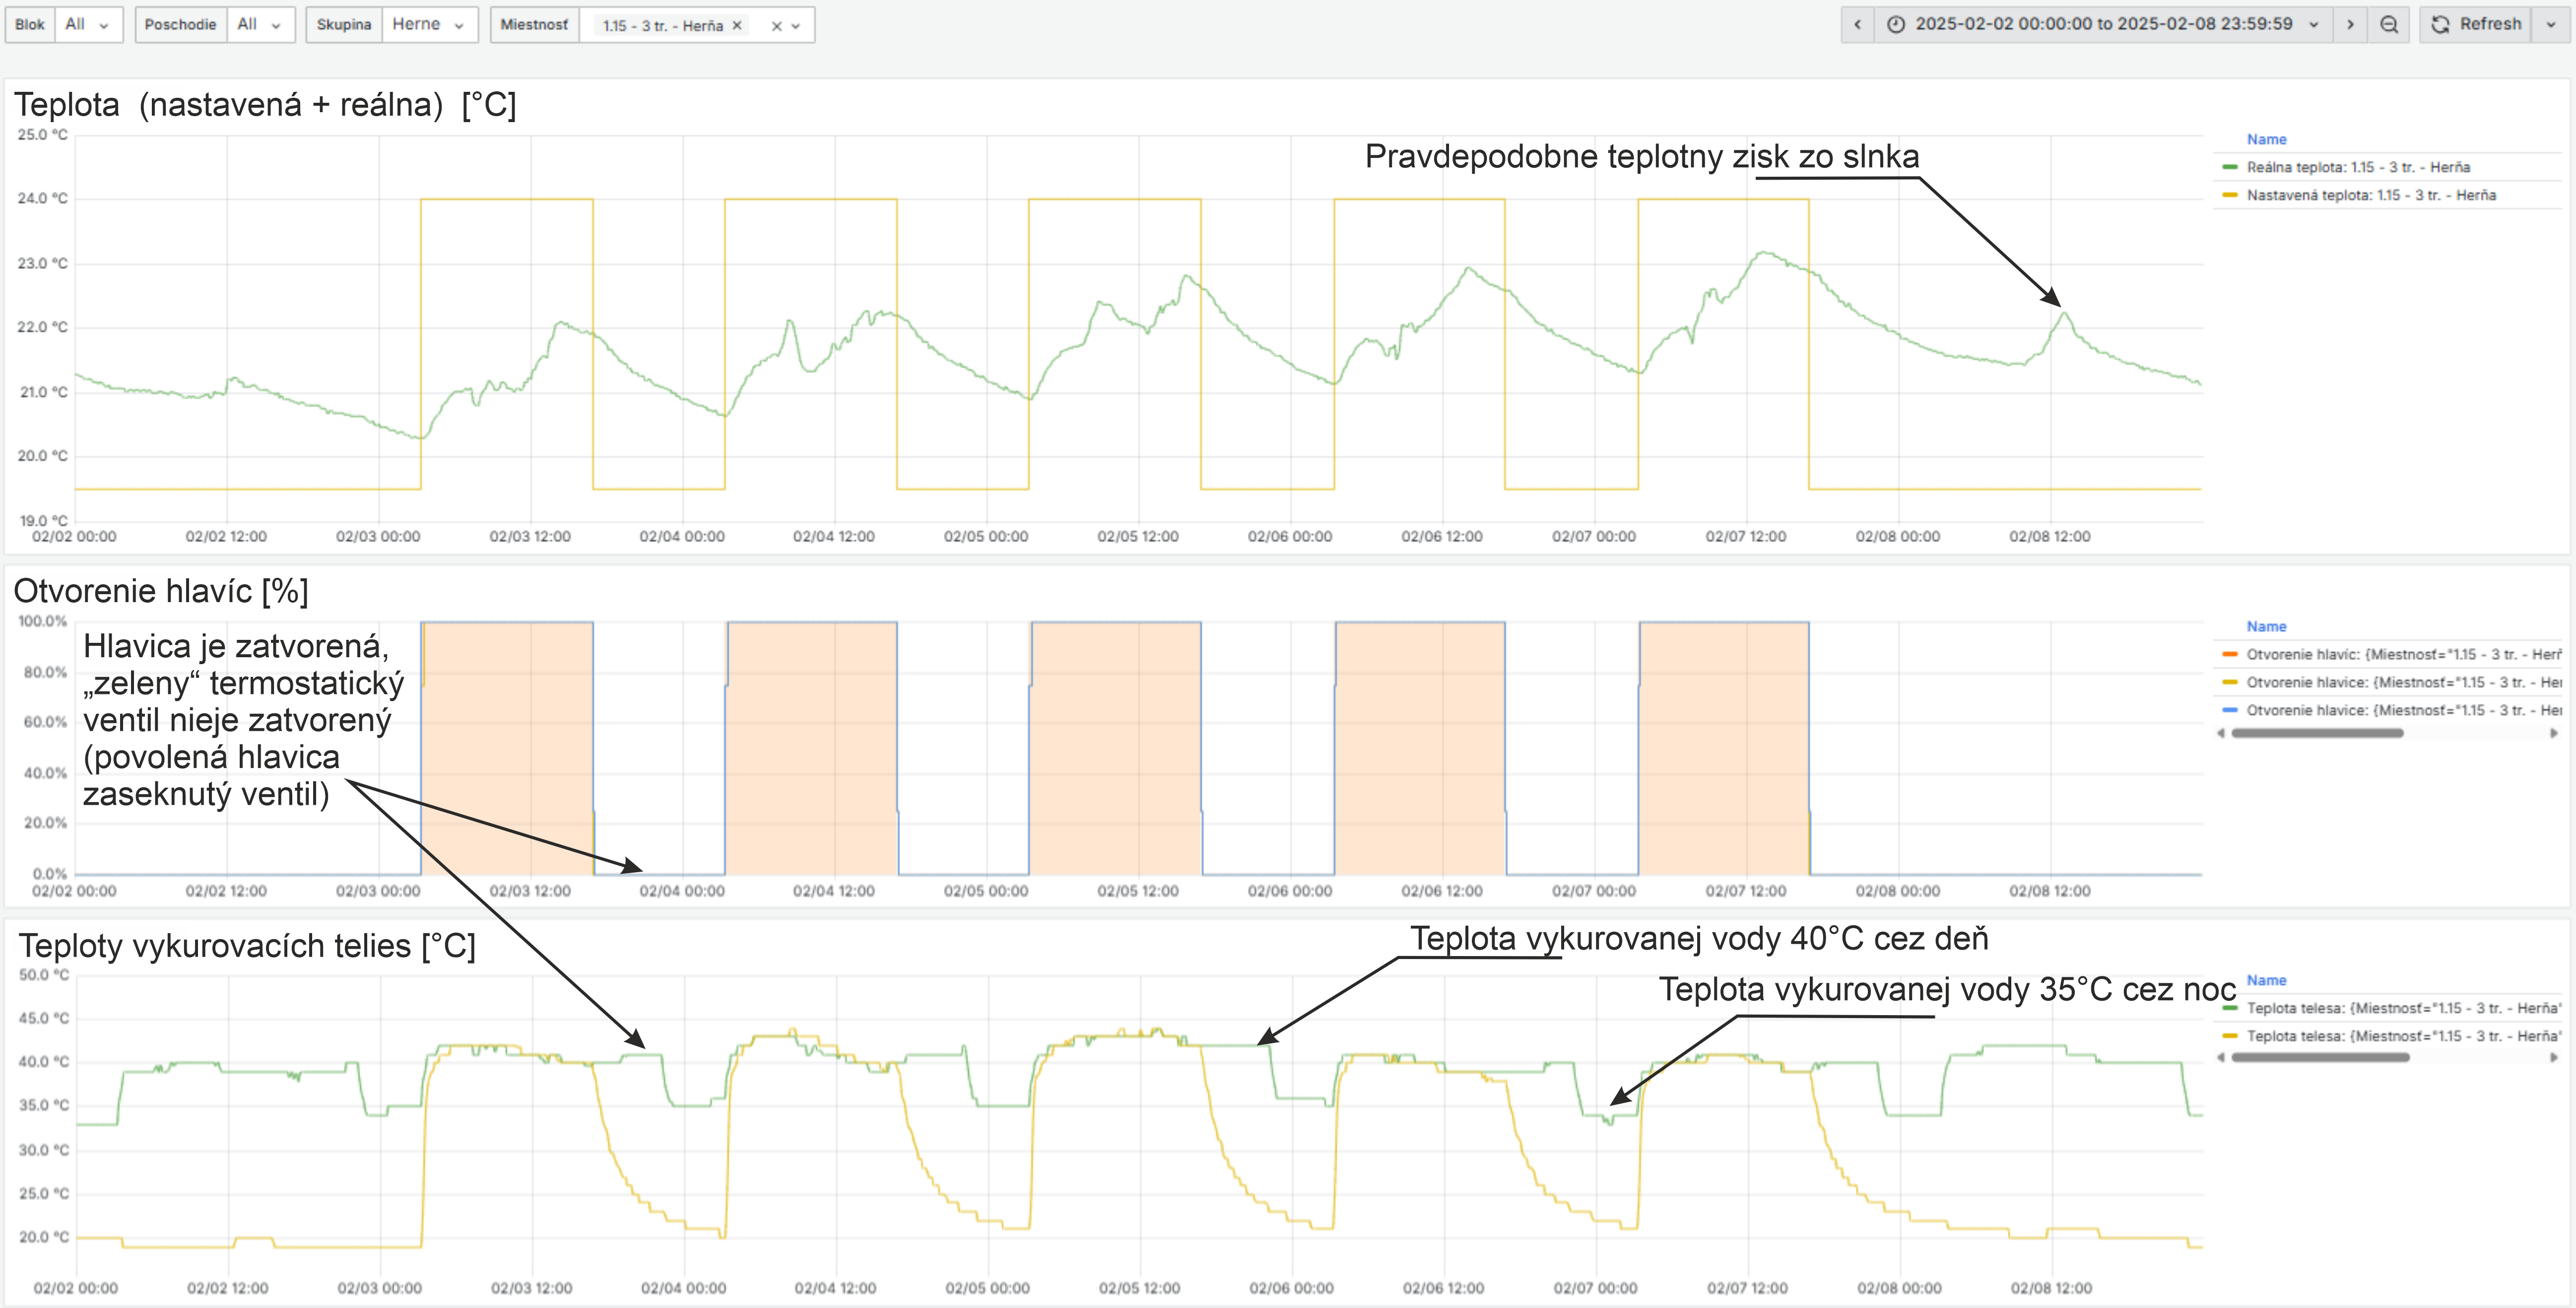Shift time range back with left arrow
The width and height of the screenshot is (2576, 1308).
click(x=1857, y=25)
